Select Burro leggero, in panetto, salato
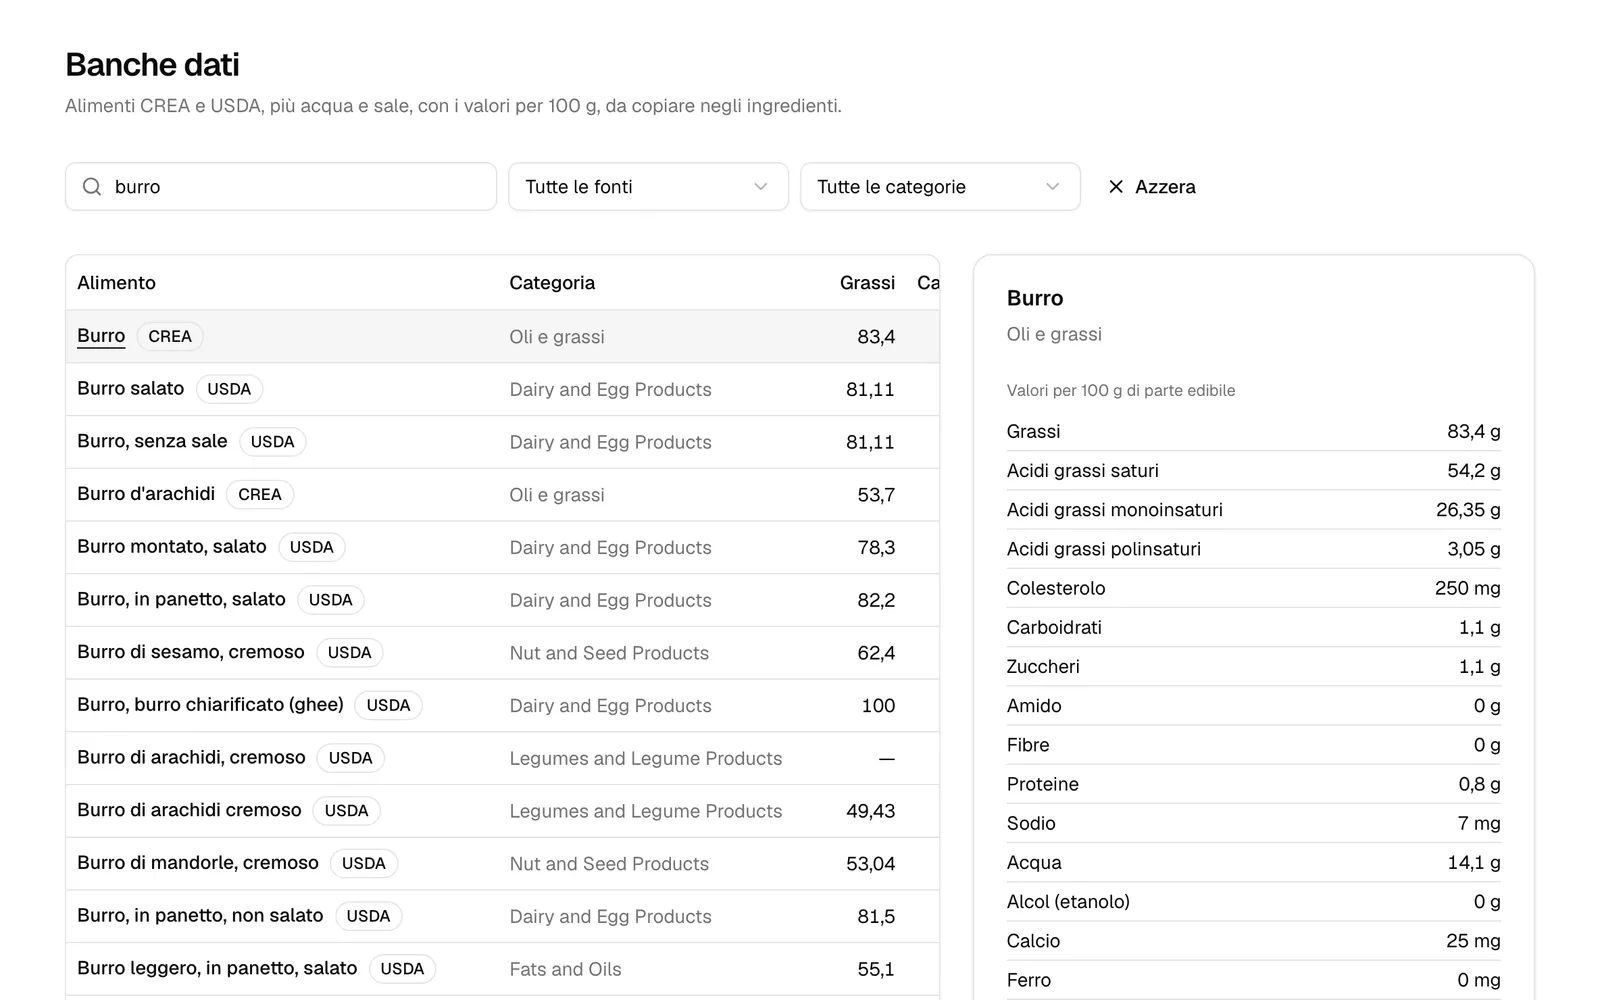The image size is (1600, 1000). point(503,969)
